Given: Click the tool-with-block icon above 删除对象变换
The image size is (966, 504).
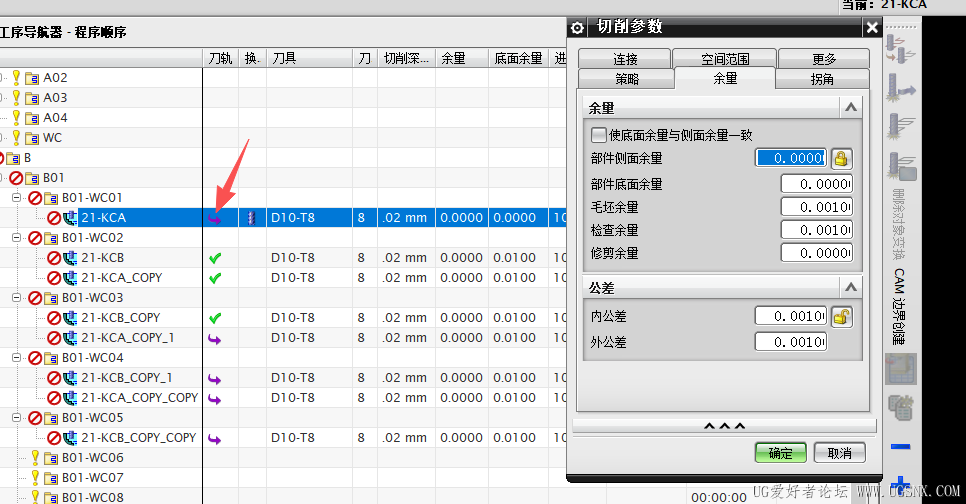Looking at the screenshot, I should (x=901, y=166).
